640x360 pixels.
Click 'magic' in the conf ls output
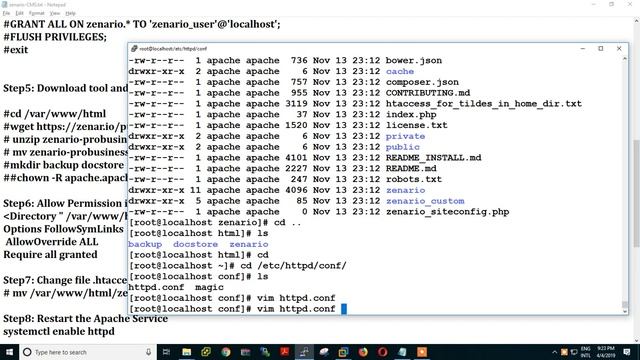coord(209,287)
